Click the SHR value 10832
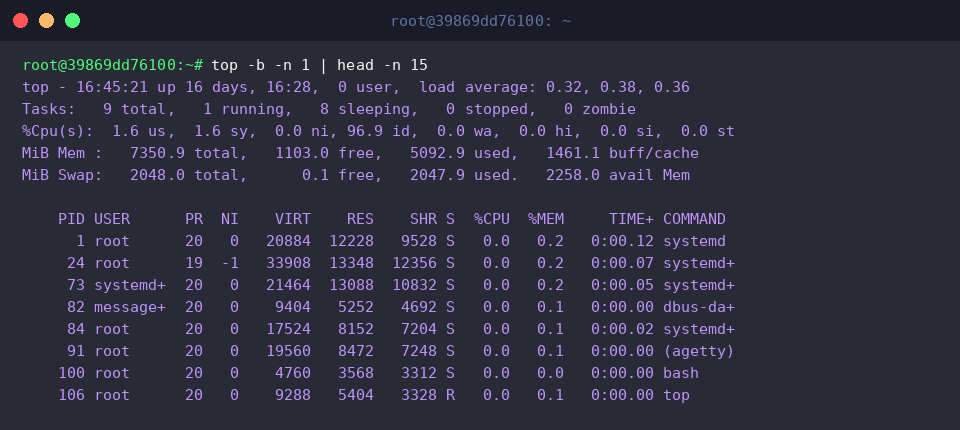 (414, 285)
